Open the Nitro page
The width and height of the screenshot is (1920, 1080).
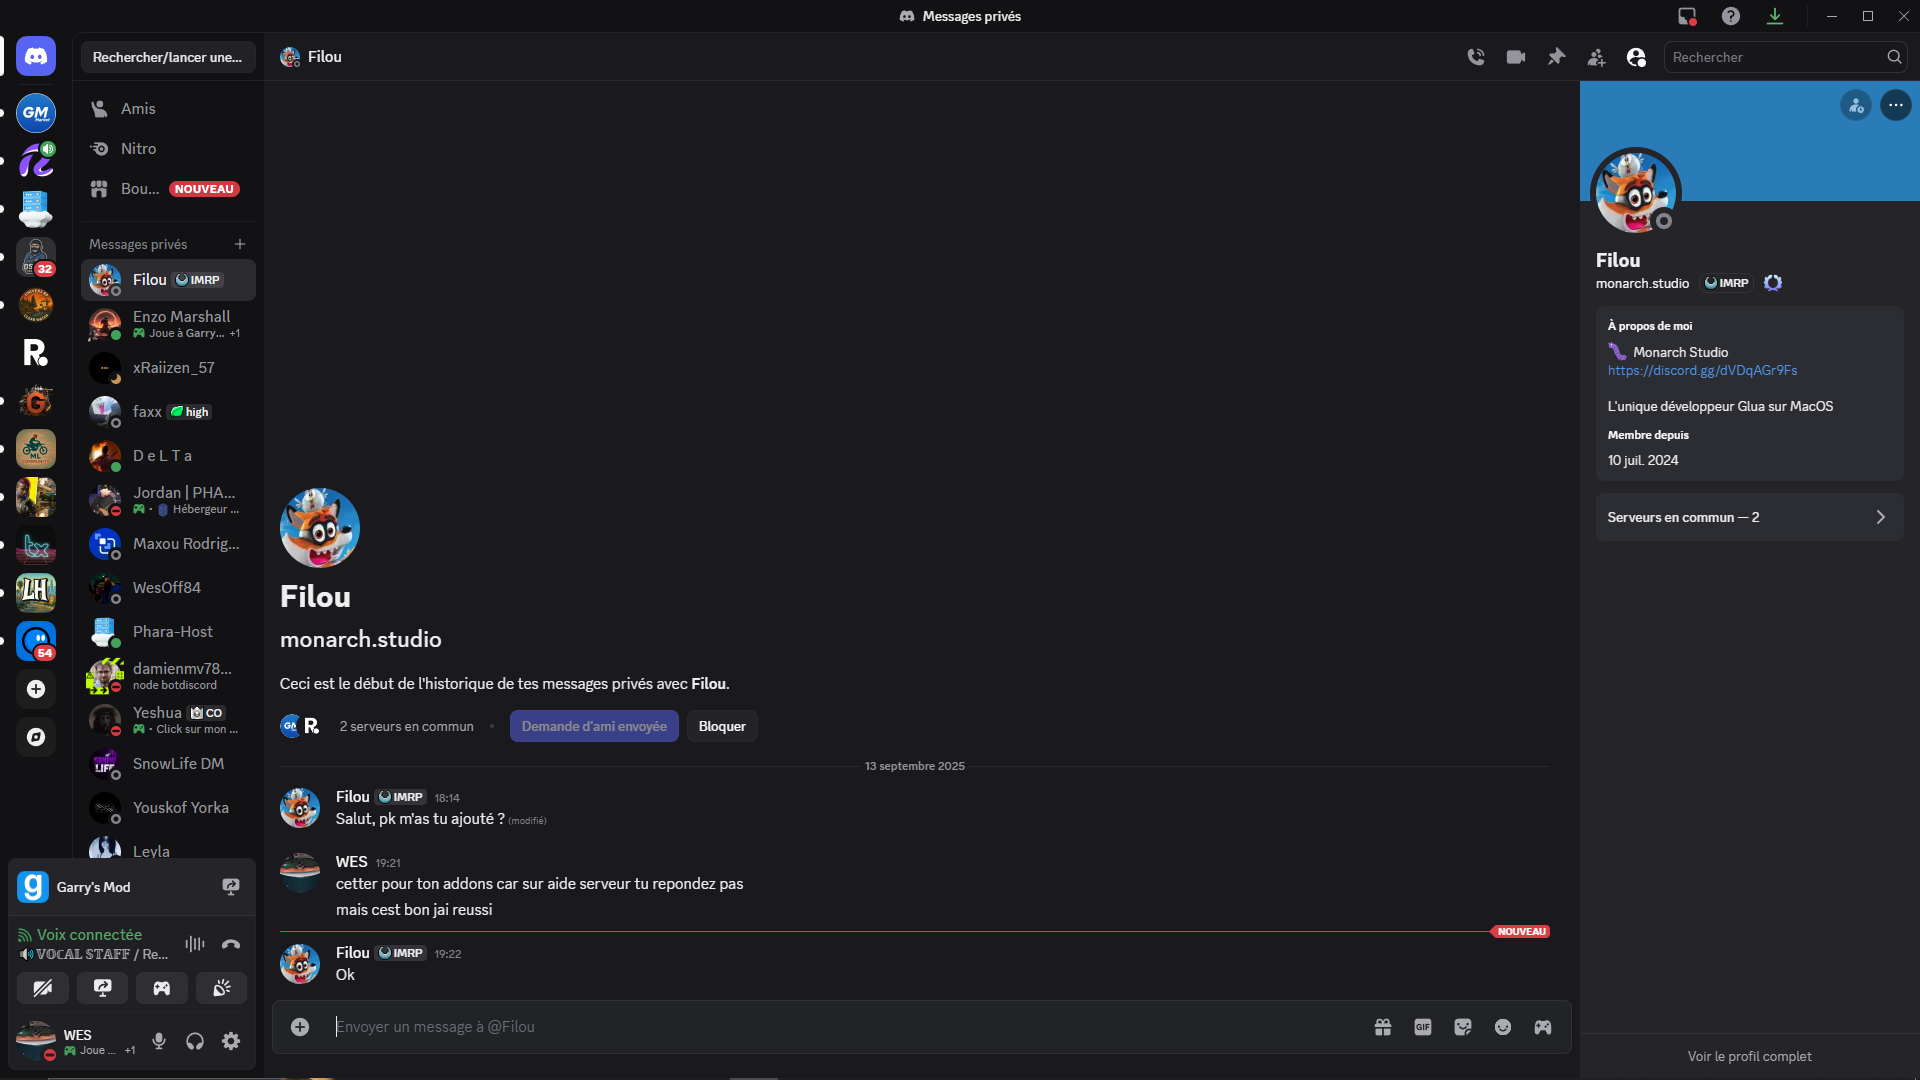pos(138,149)
